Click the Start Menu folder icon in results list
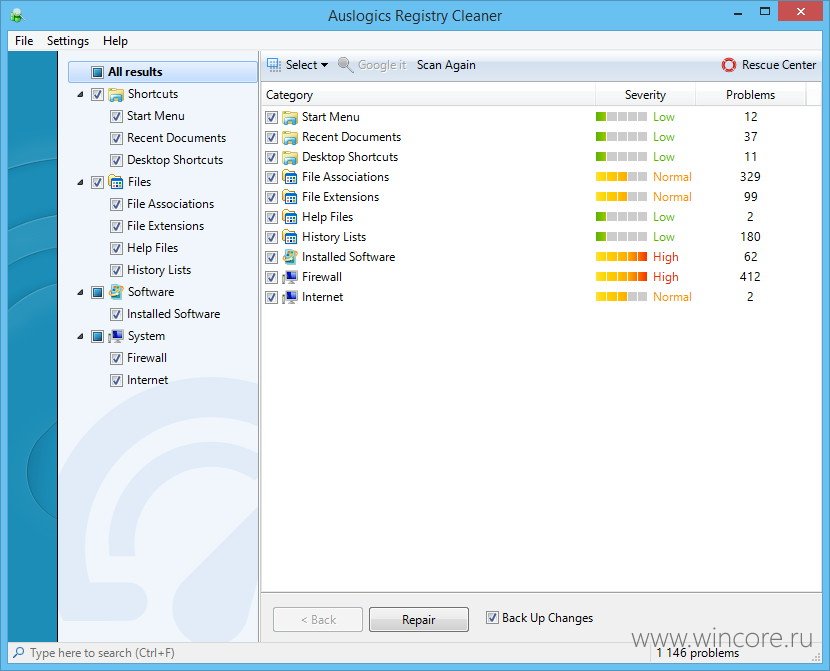The width and height of the screenshot is (830, 671). [x=290, y=117]
